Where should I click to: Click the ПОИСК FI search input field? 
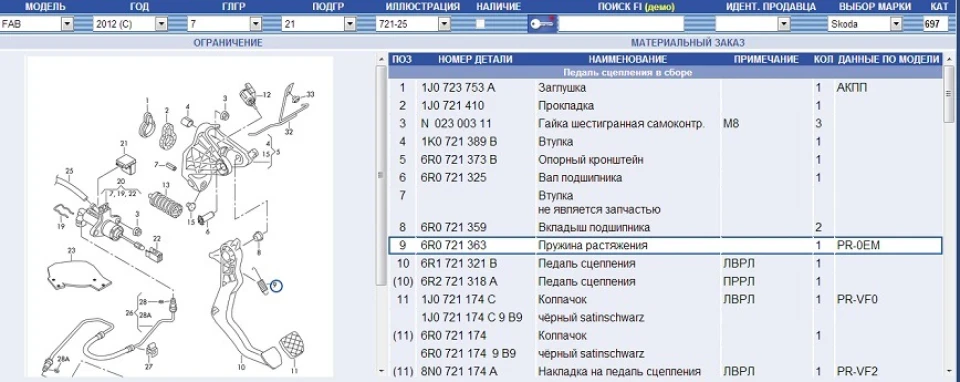tap(621, 24)
